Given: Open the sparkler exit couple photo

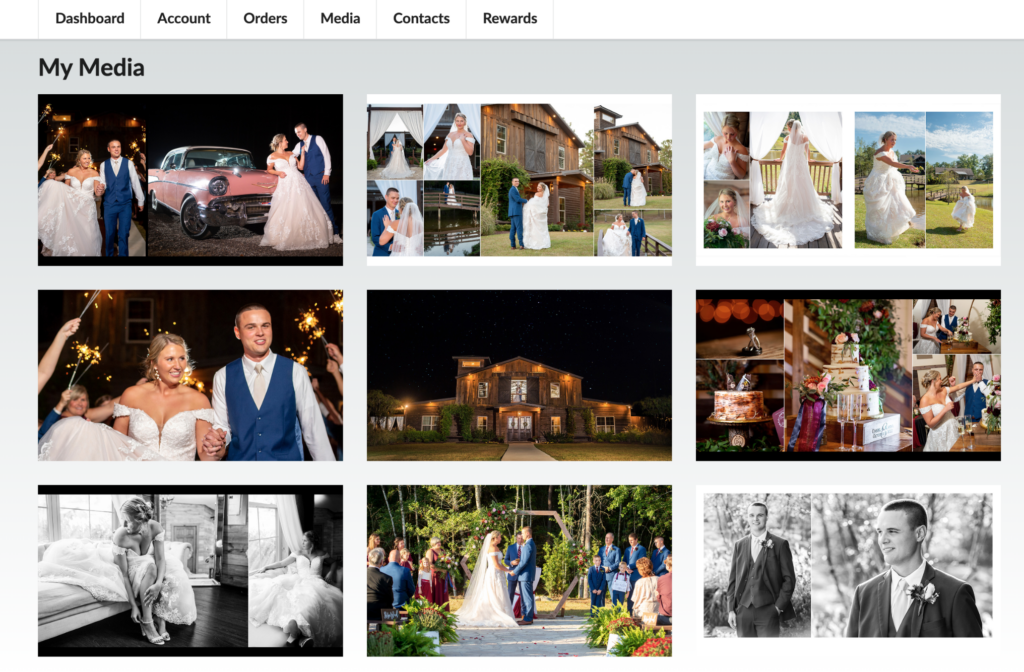Looking at the screenshot, I should (190, 376).
